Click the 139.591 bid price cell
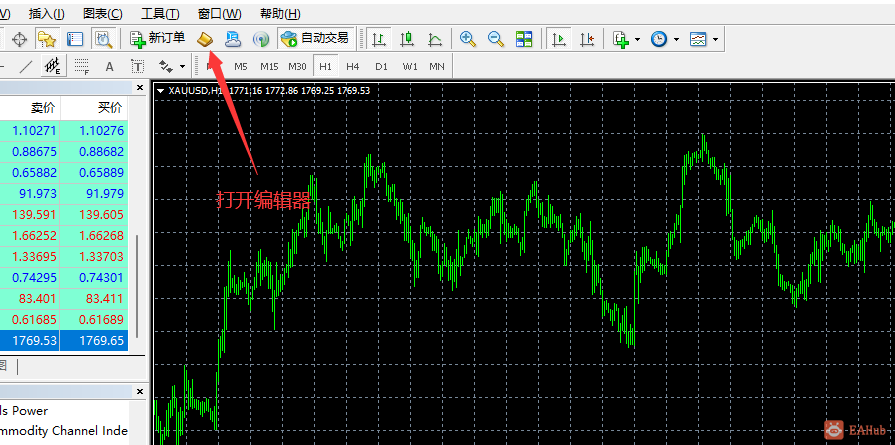This screenshot has width=895, height=445. tap(30, 215)
